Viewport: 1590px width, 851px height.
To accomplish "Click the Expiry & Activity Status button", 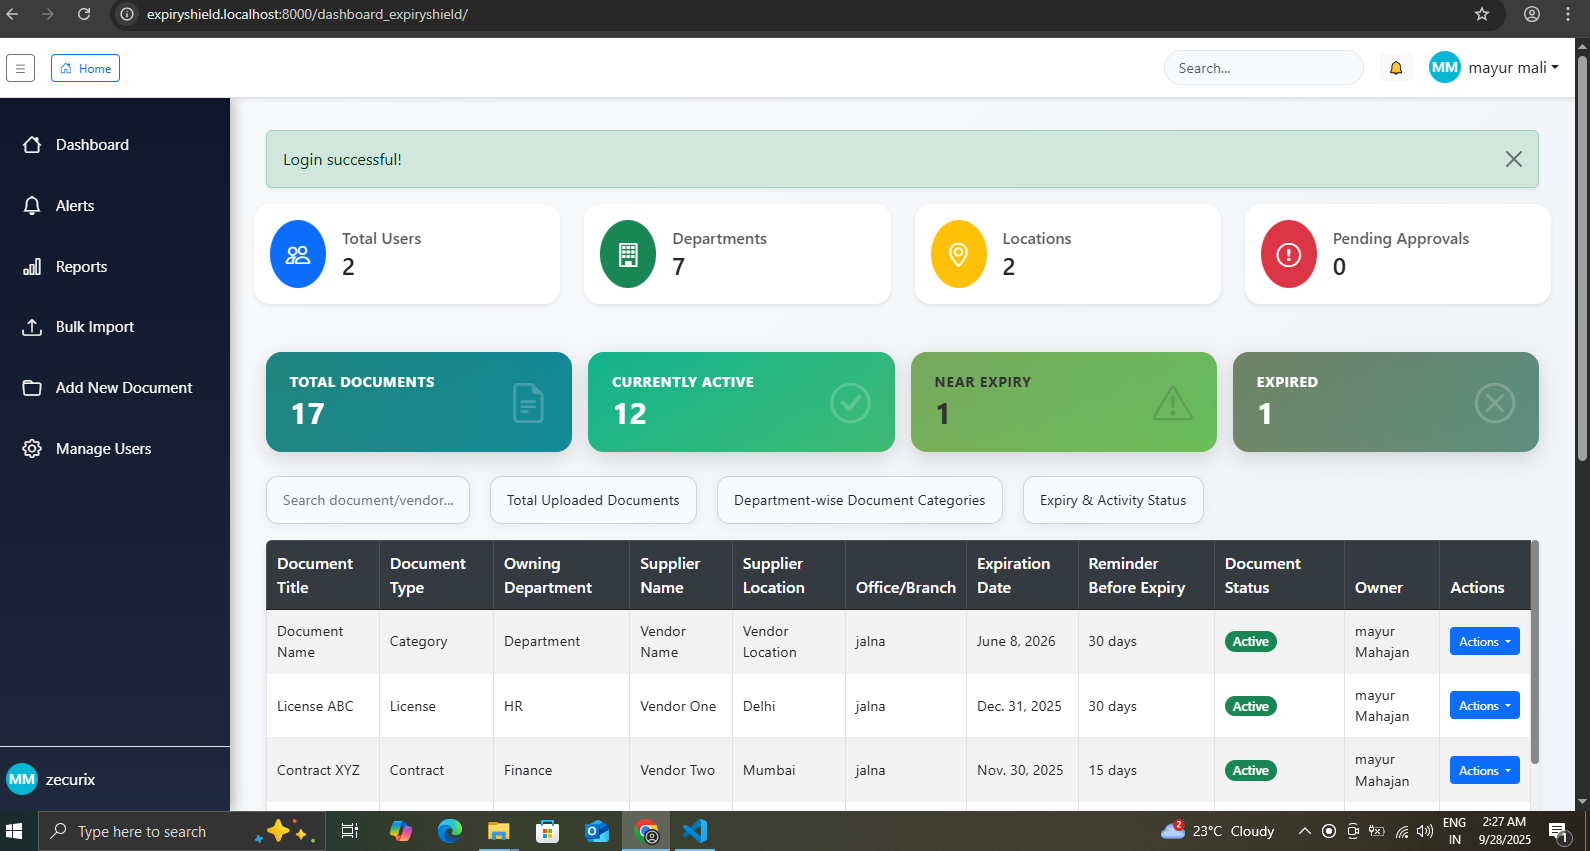I will 1112,500.
